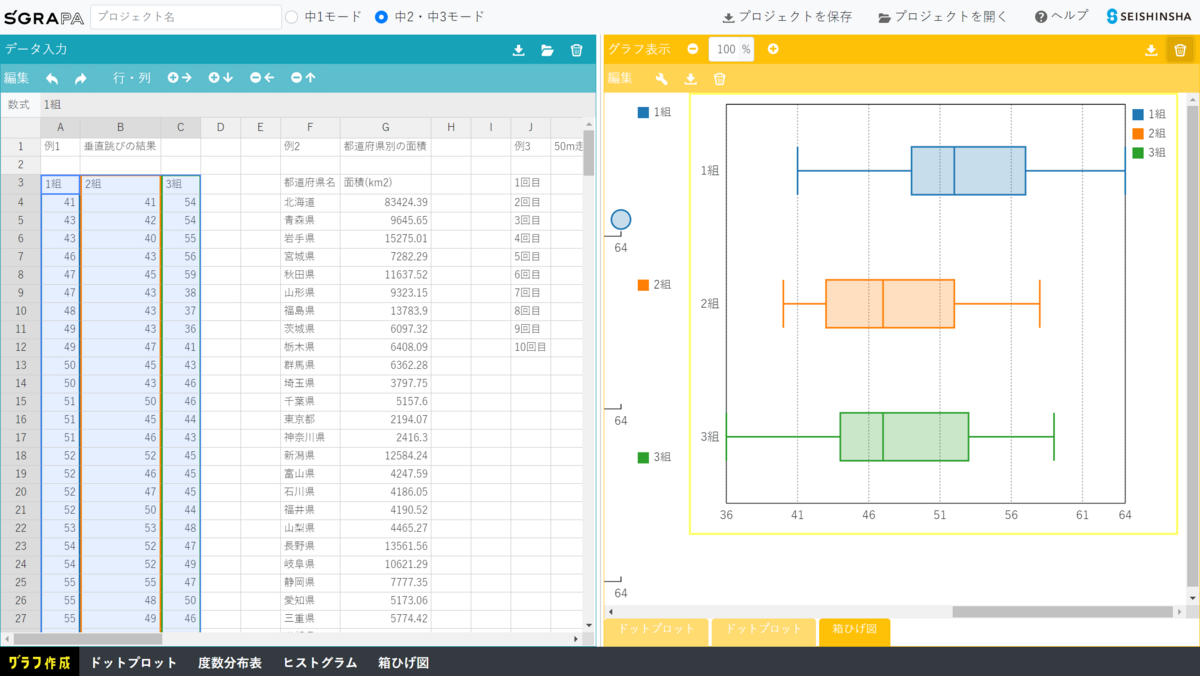1200x676 pixels.
Task: Click グラフ作成 in the bottom bar
Action: pos(39,662)
